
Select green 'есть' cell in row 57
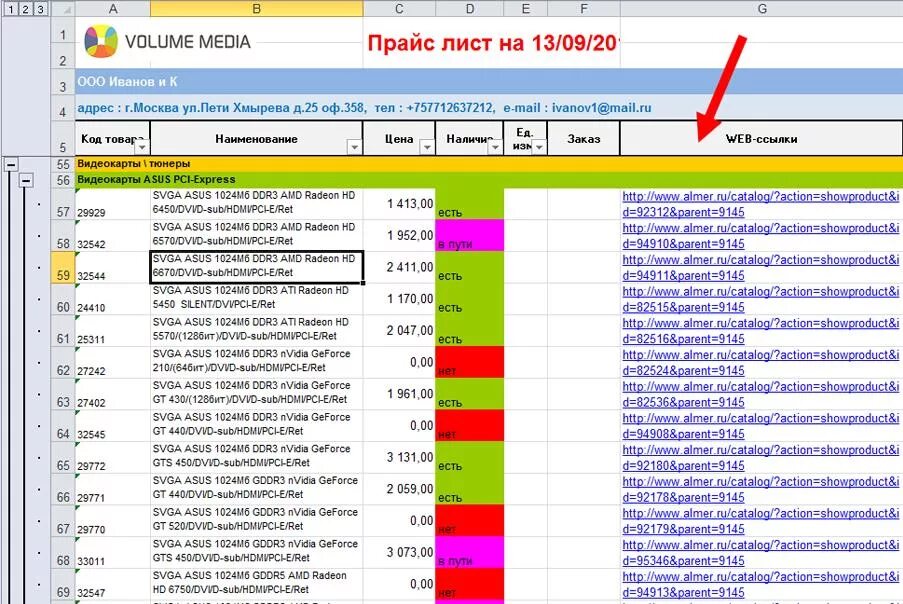470,204
